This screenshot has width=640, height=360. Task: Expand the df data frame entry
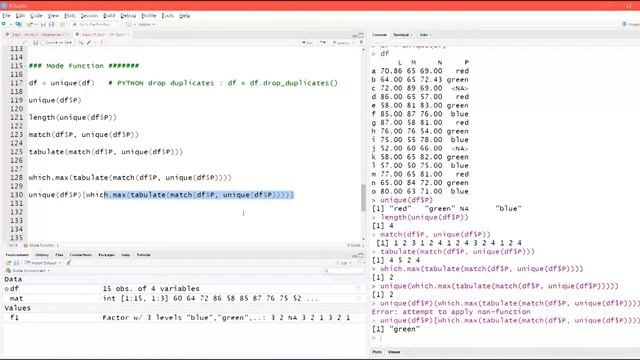7,289
